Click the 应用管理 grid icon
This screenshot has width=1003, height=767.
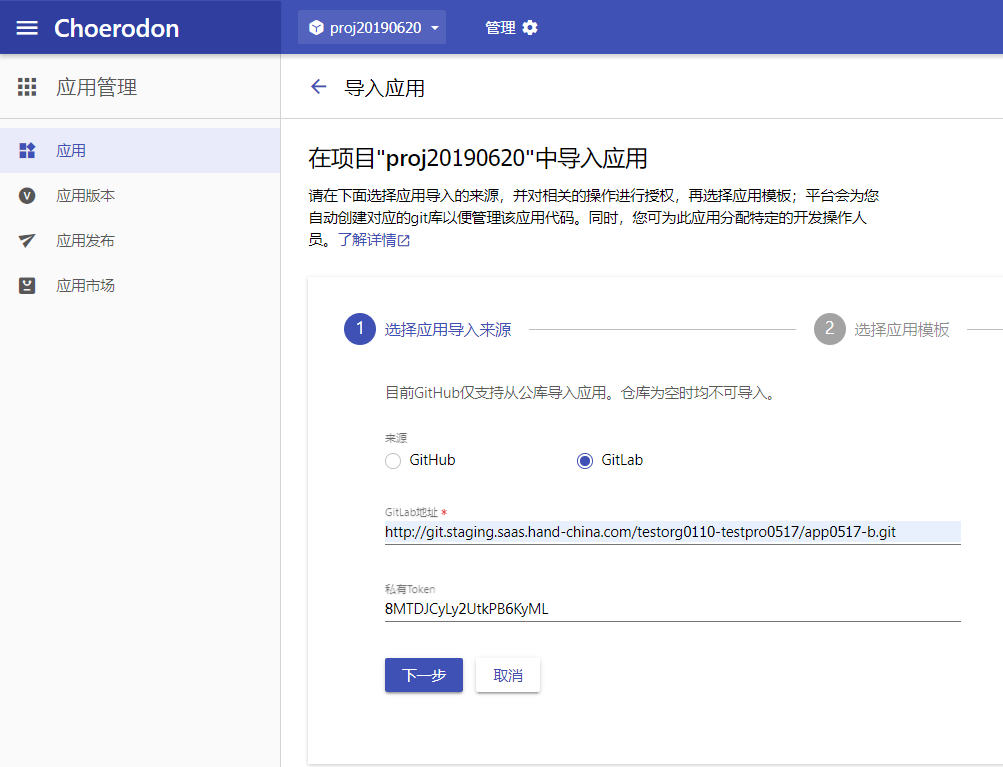[x=27, y=87]
